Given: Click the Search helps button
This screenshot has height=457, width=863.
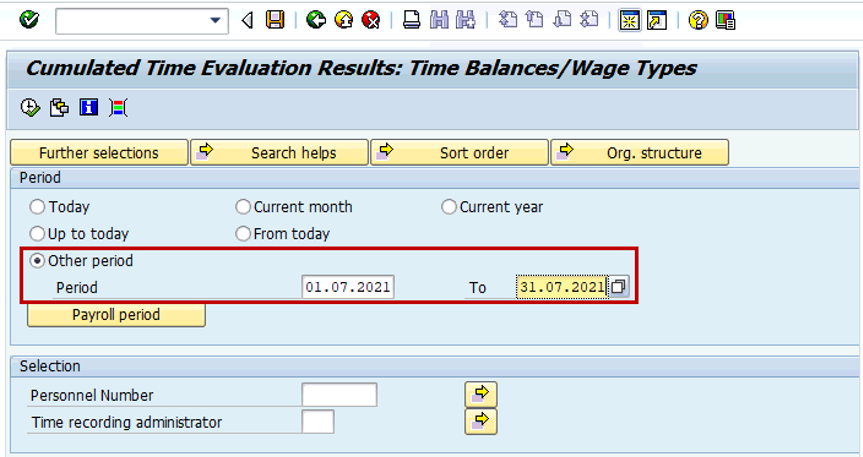Looking at the screenshot, I should 279,153.
